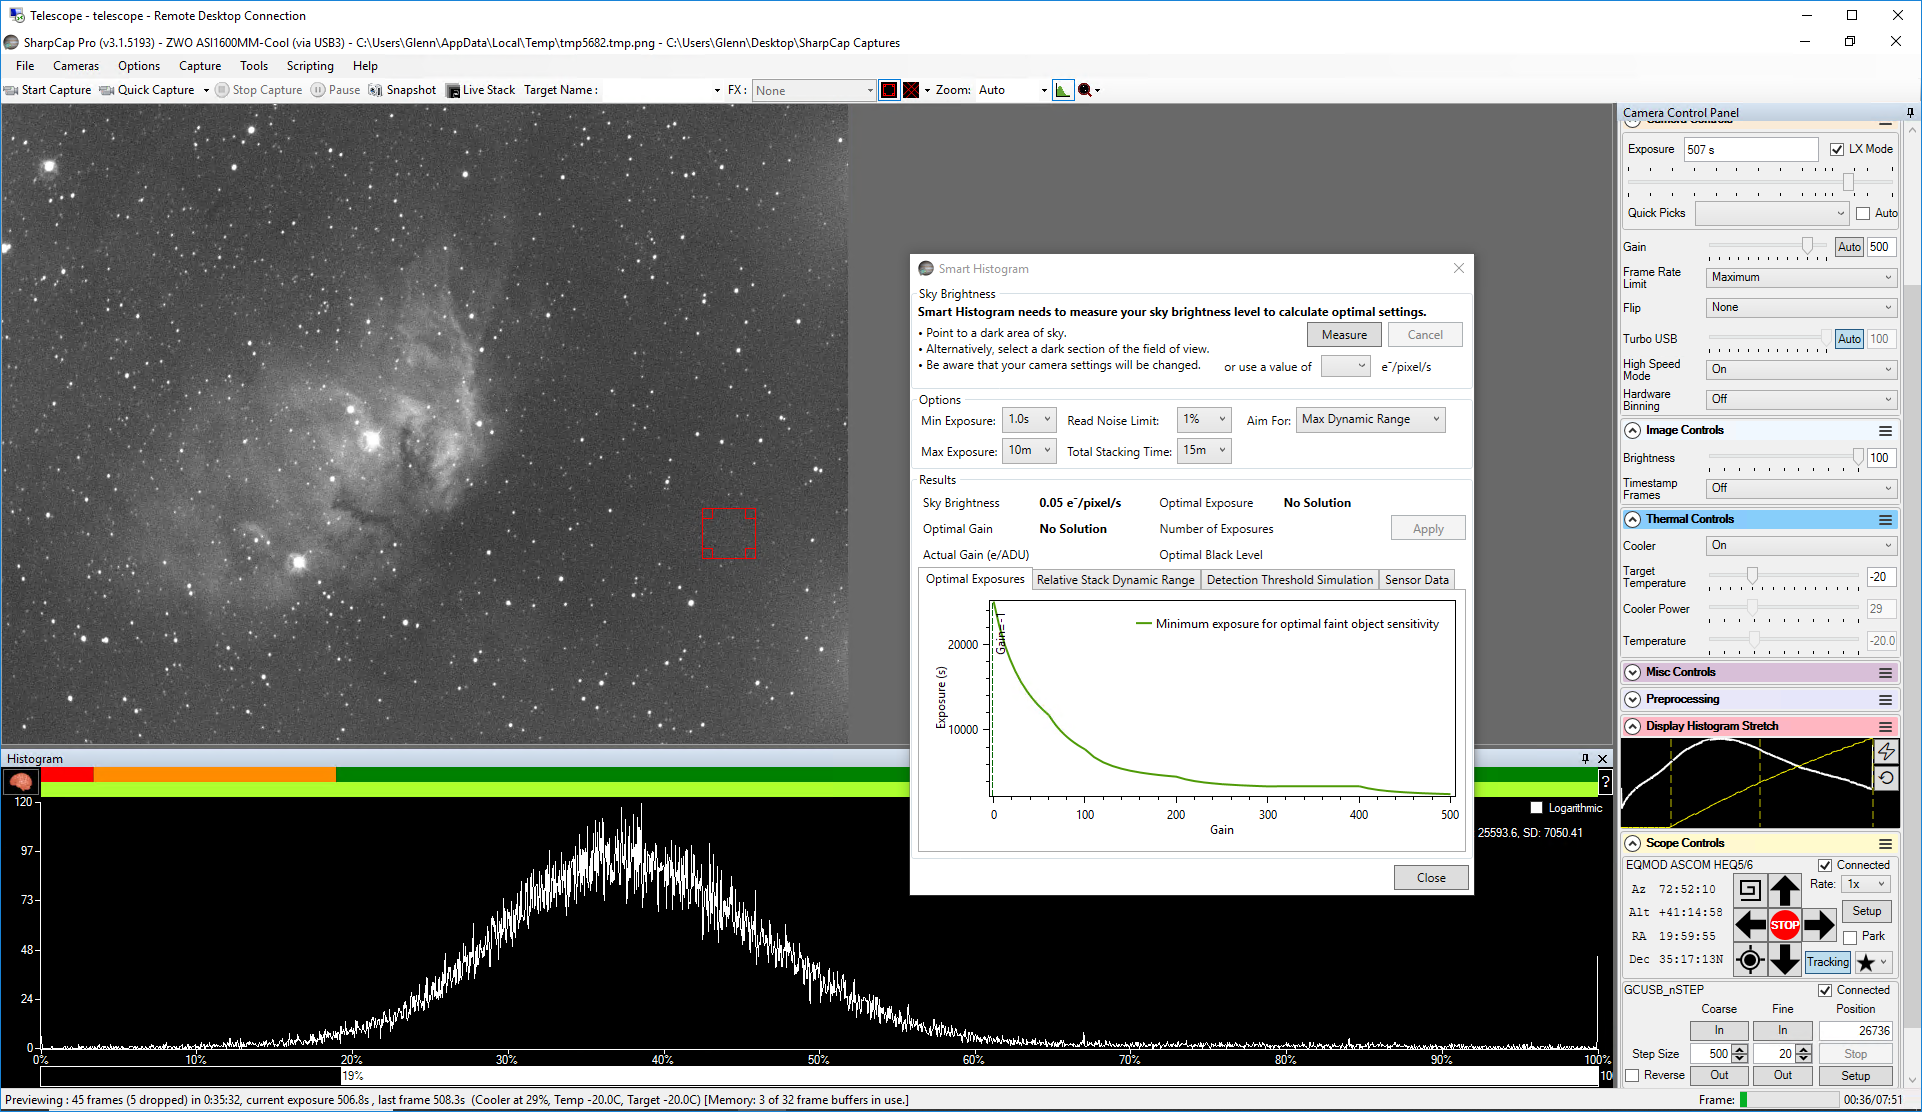Open Image Controls hamburger menu
The height and width of the screenshot is (1112, 1922).
click(x=1885, y=431)
